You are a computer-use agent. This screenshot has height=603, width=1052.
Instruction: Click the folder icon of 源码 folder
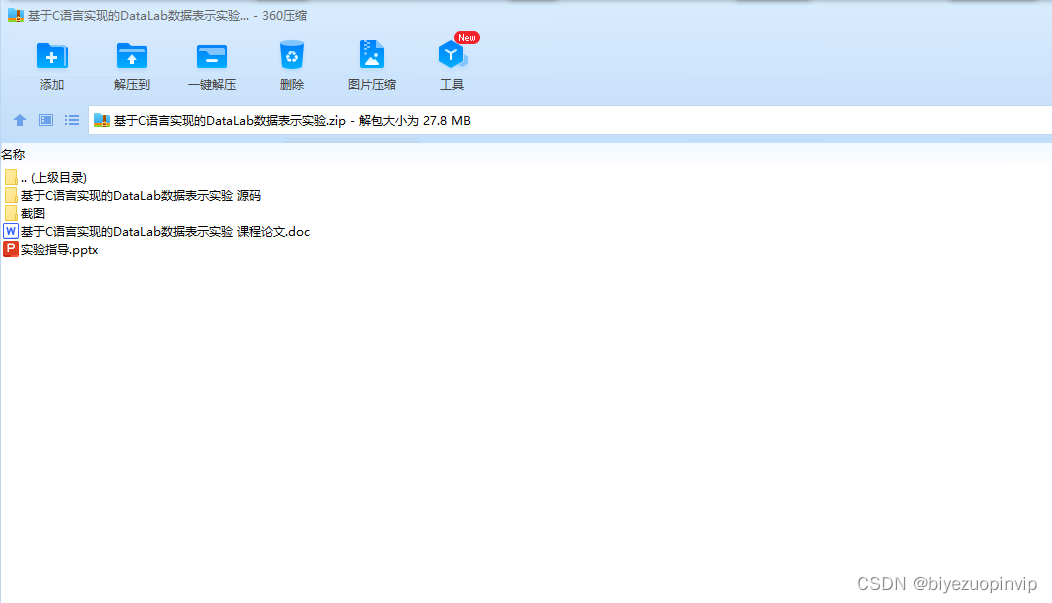pos(11,195)
